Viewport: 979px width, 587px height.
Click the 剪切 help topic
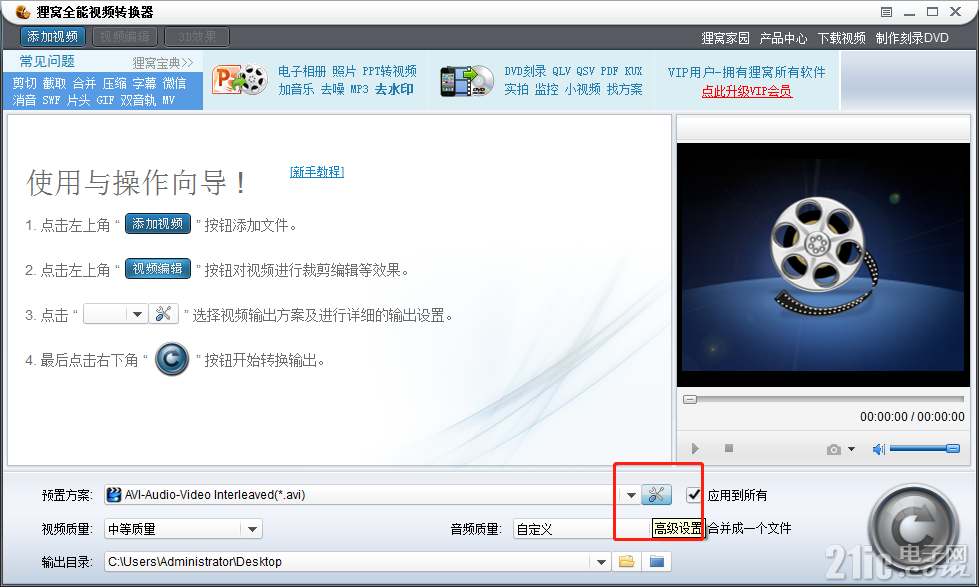(24, 83)
